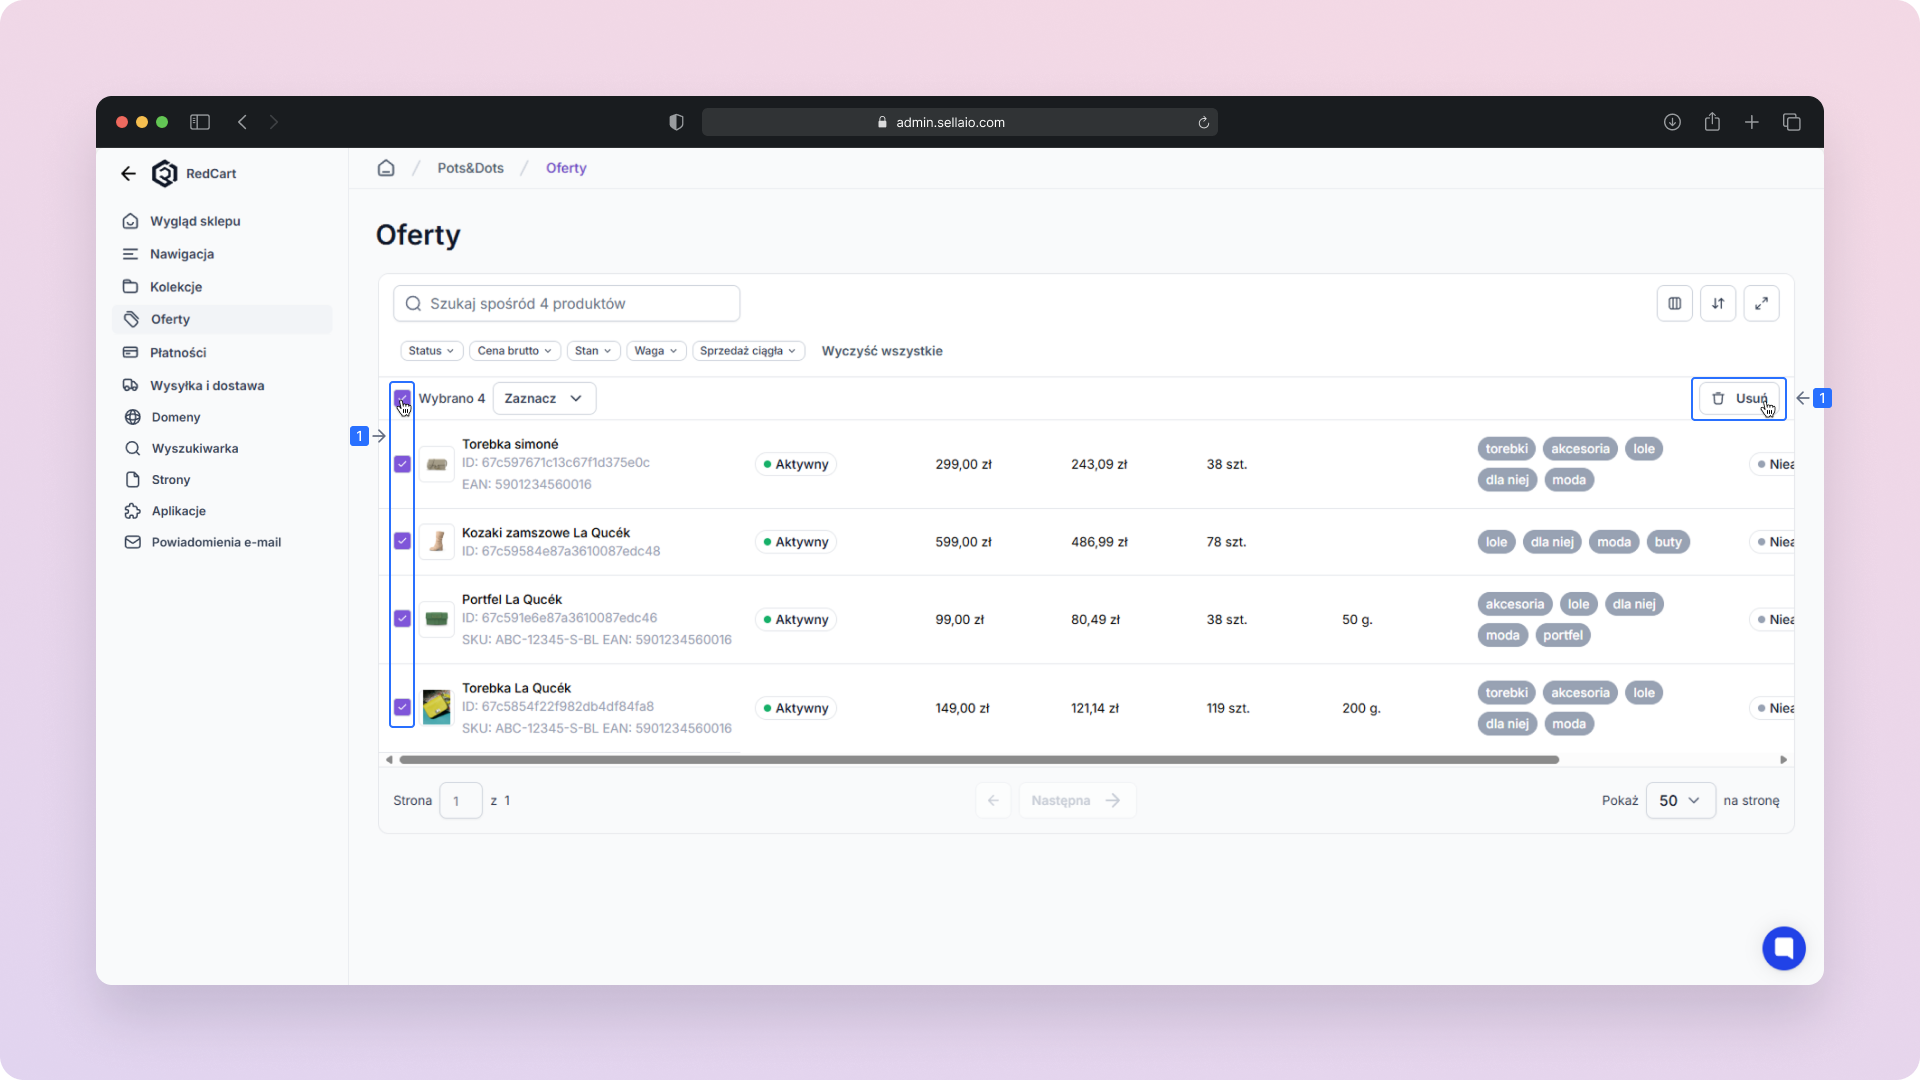Click the home breadcrumb icon
1920x1080 pixels.
coord(386,168)
